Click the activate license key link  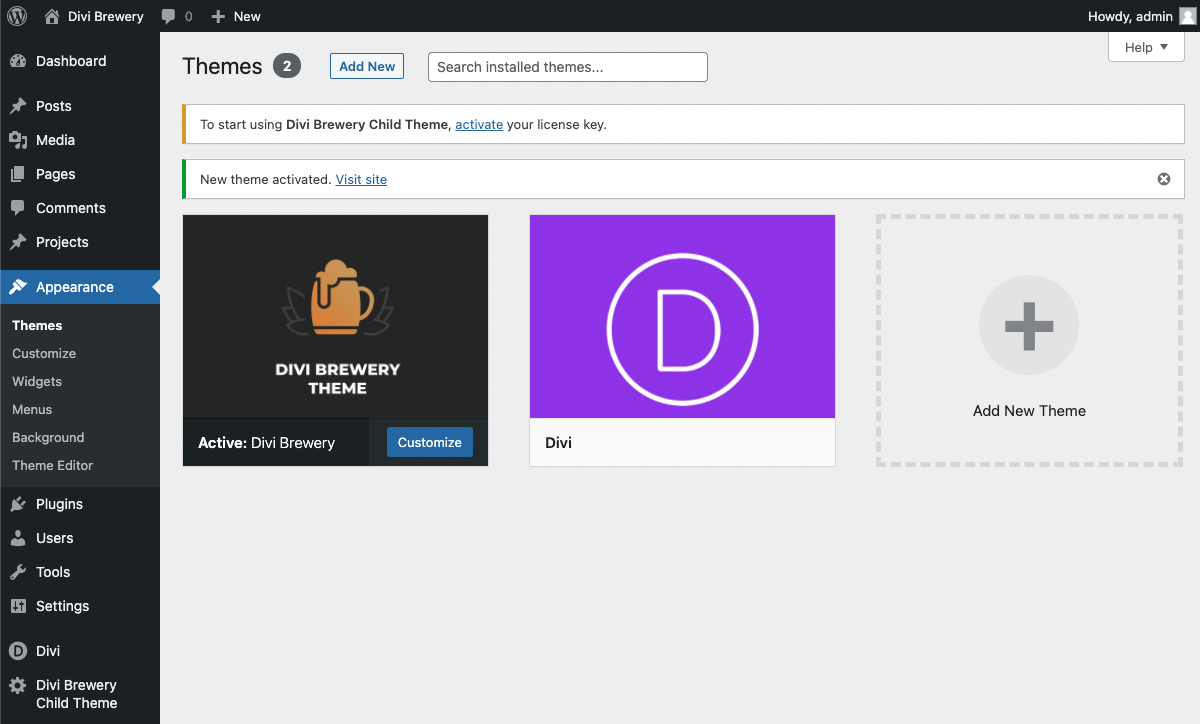click(x=479, y=125)
